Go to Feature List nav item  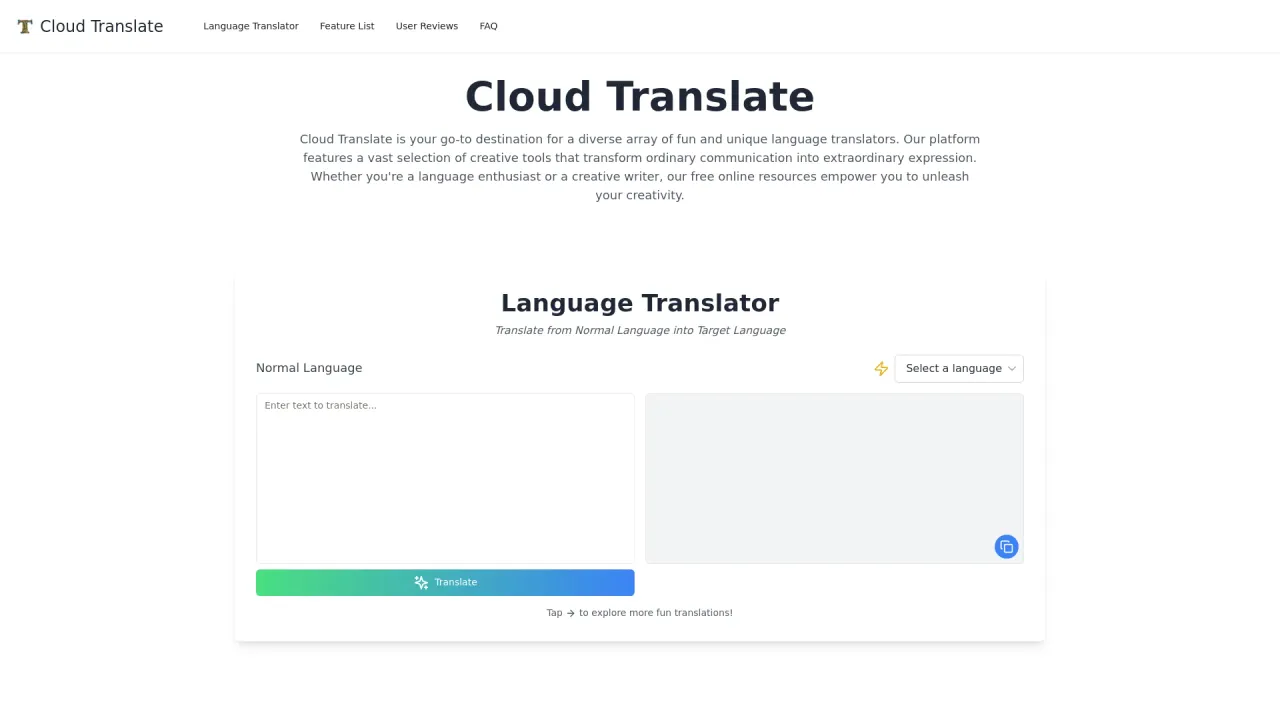point(347,26)
